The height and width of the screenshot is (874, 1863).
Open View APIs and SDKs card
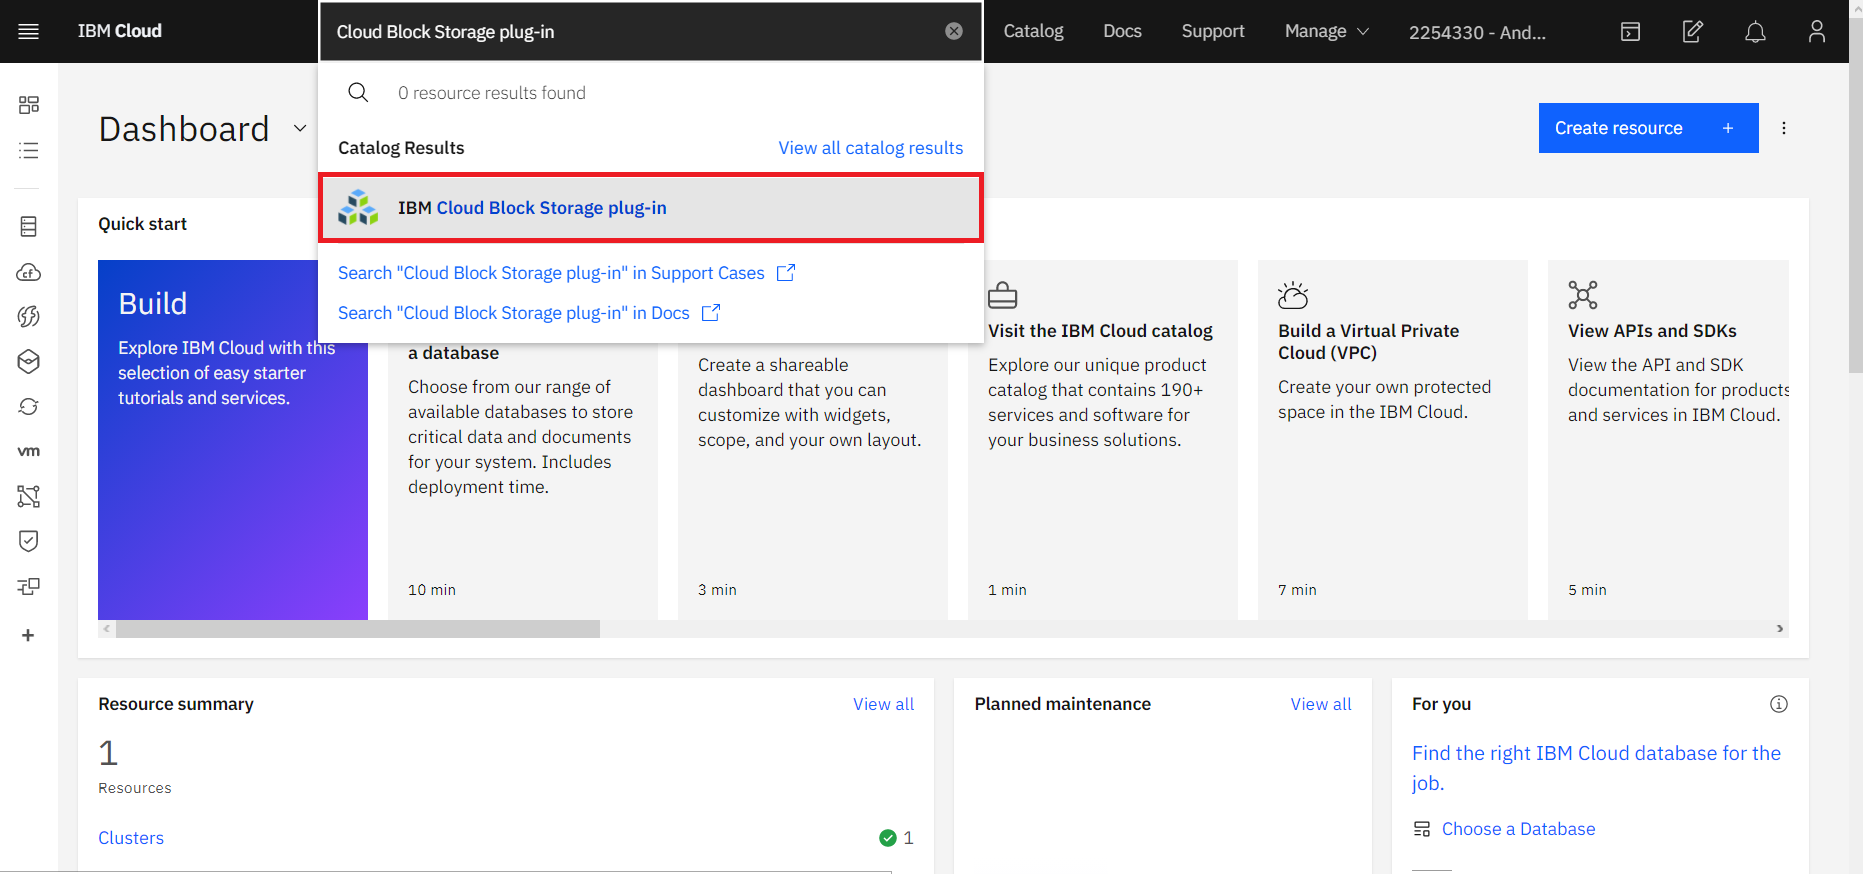click(x=1668, y=440)
